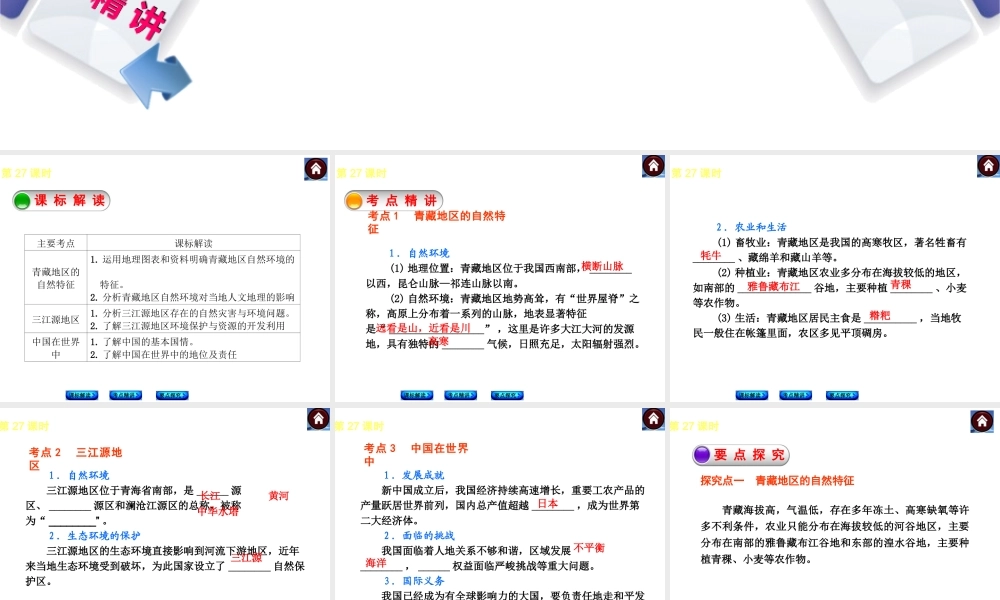
Task: Click the 第27课时 label on 课标解读 slide
Action: click(26, 173)
